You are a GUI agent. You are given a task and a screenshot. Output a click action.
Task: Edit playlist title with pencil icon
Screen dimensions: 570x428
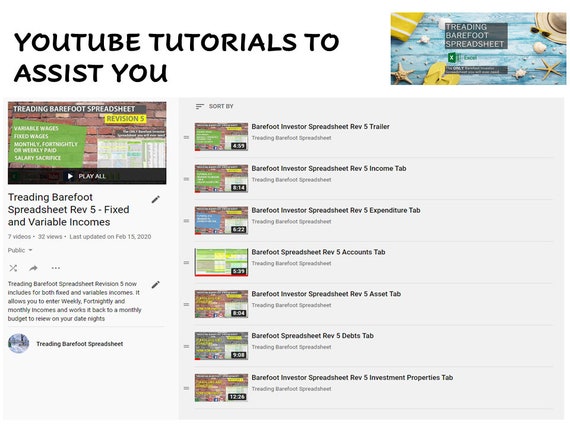(x=156, y=199)
